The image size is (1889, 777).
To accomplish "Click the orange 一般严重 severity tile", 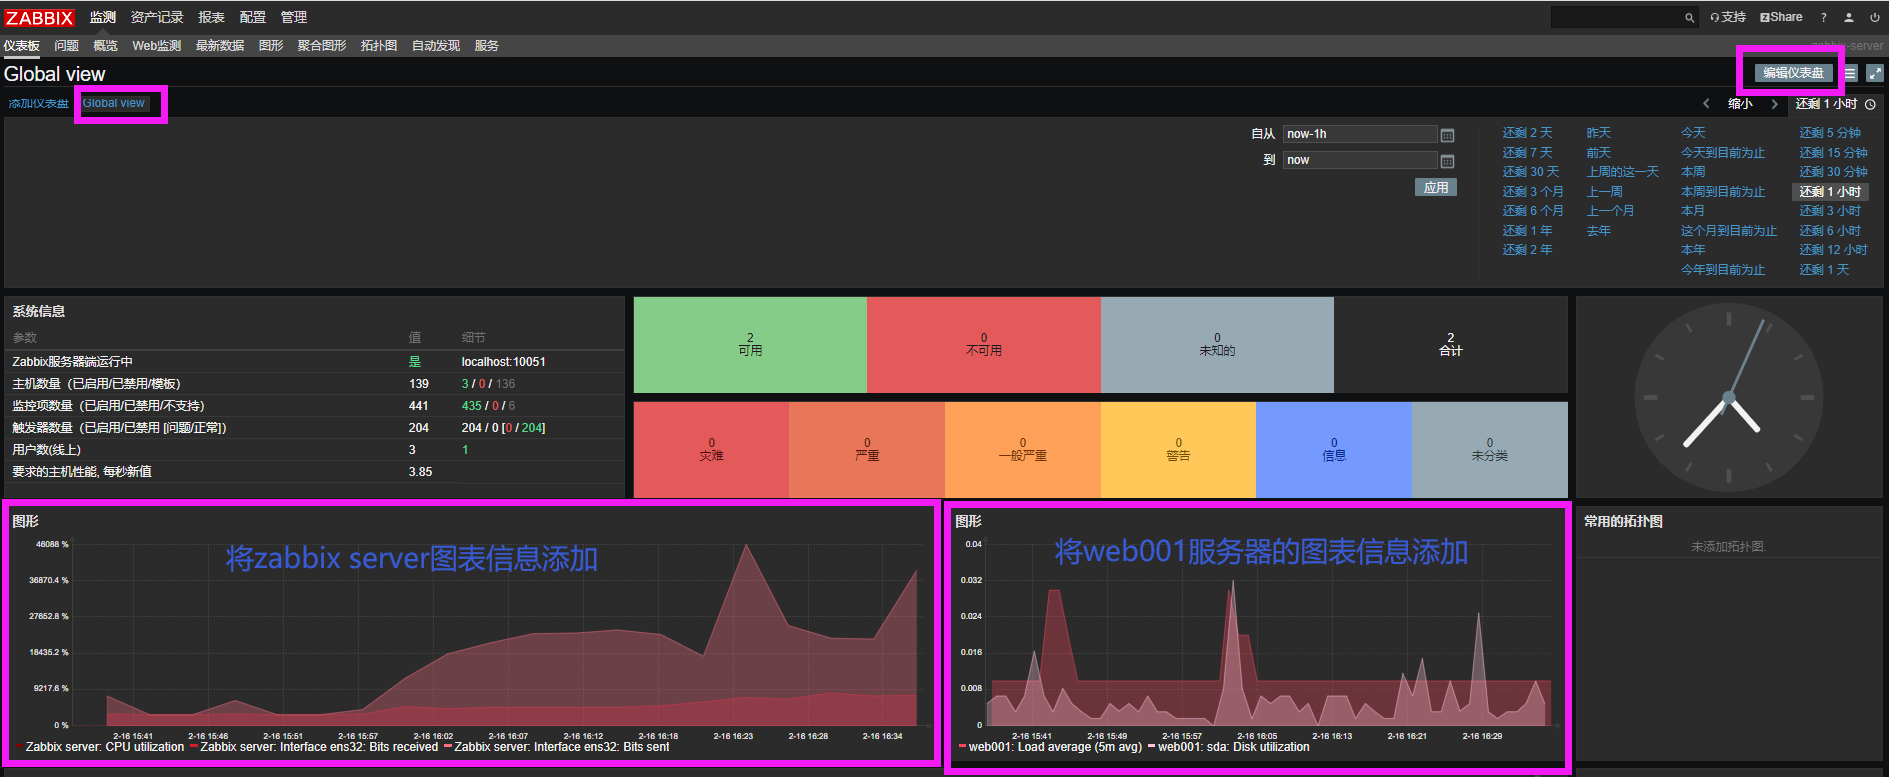I will tap(1023, 450).
